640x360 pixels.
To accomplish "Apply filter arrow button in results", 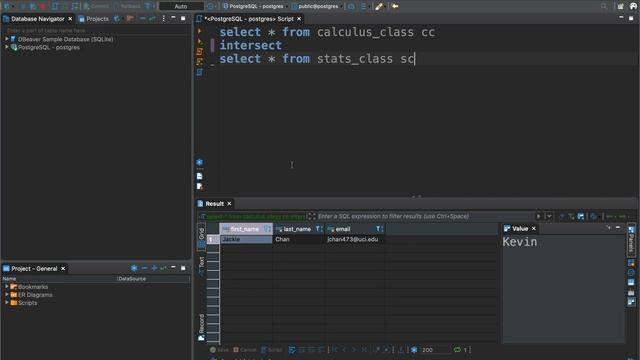I will click(538, 216).
